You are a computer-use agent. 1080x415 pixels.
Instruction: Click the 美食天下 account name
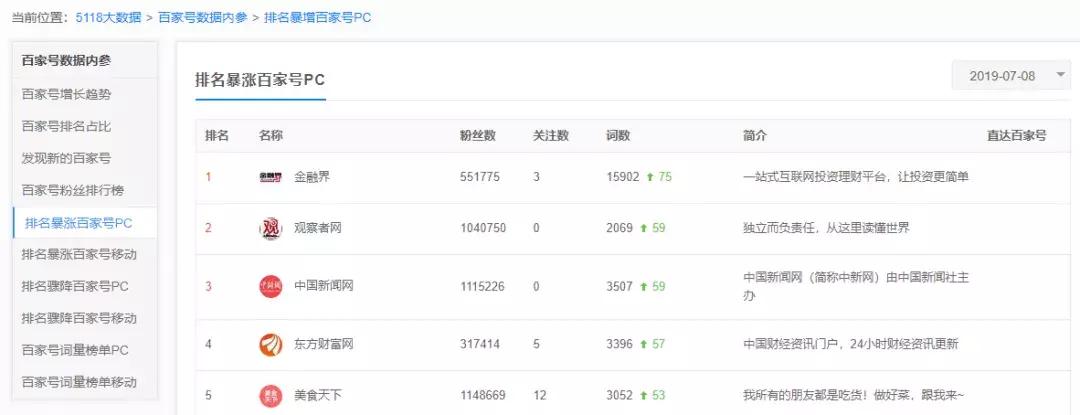(318, 396)
